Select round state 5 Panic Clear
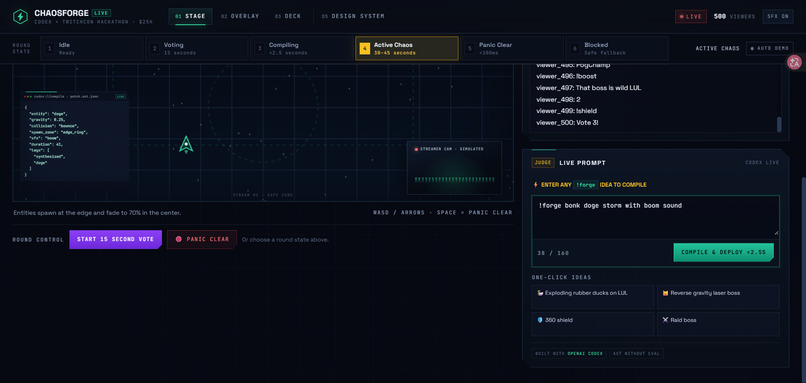 tap(512, 48)
